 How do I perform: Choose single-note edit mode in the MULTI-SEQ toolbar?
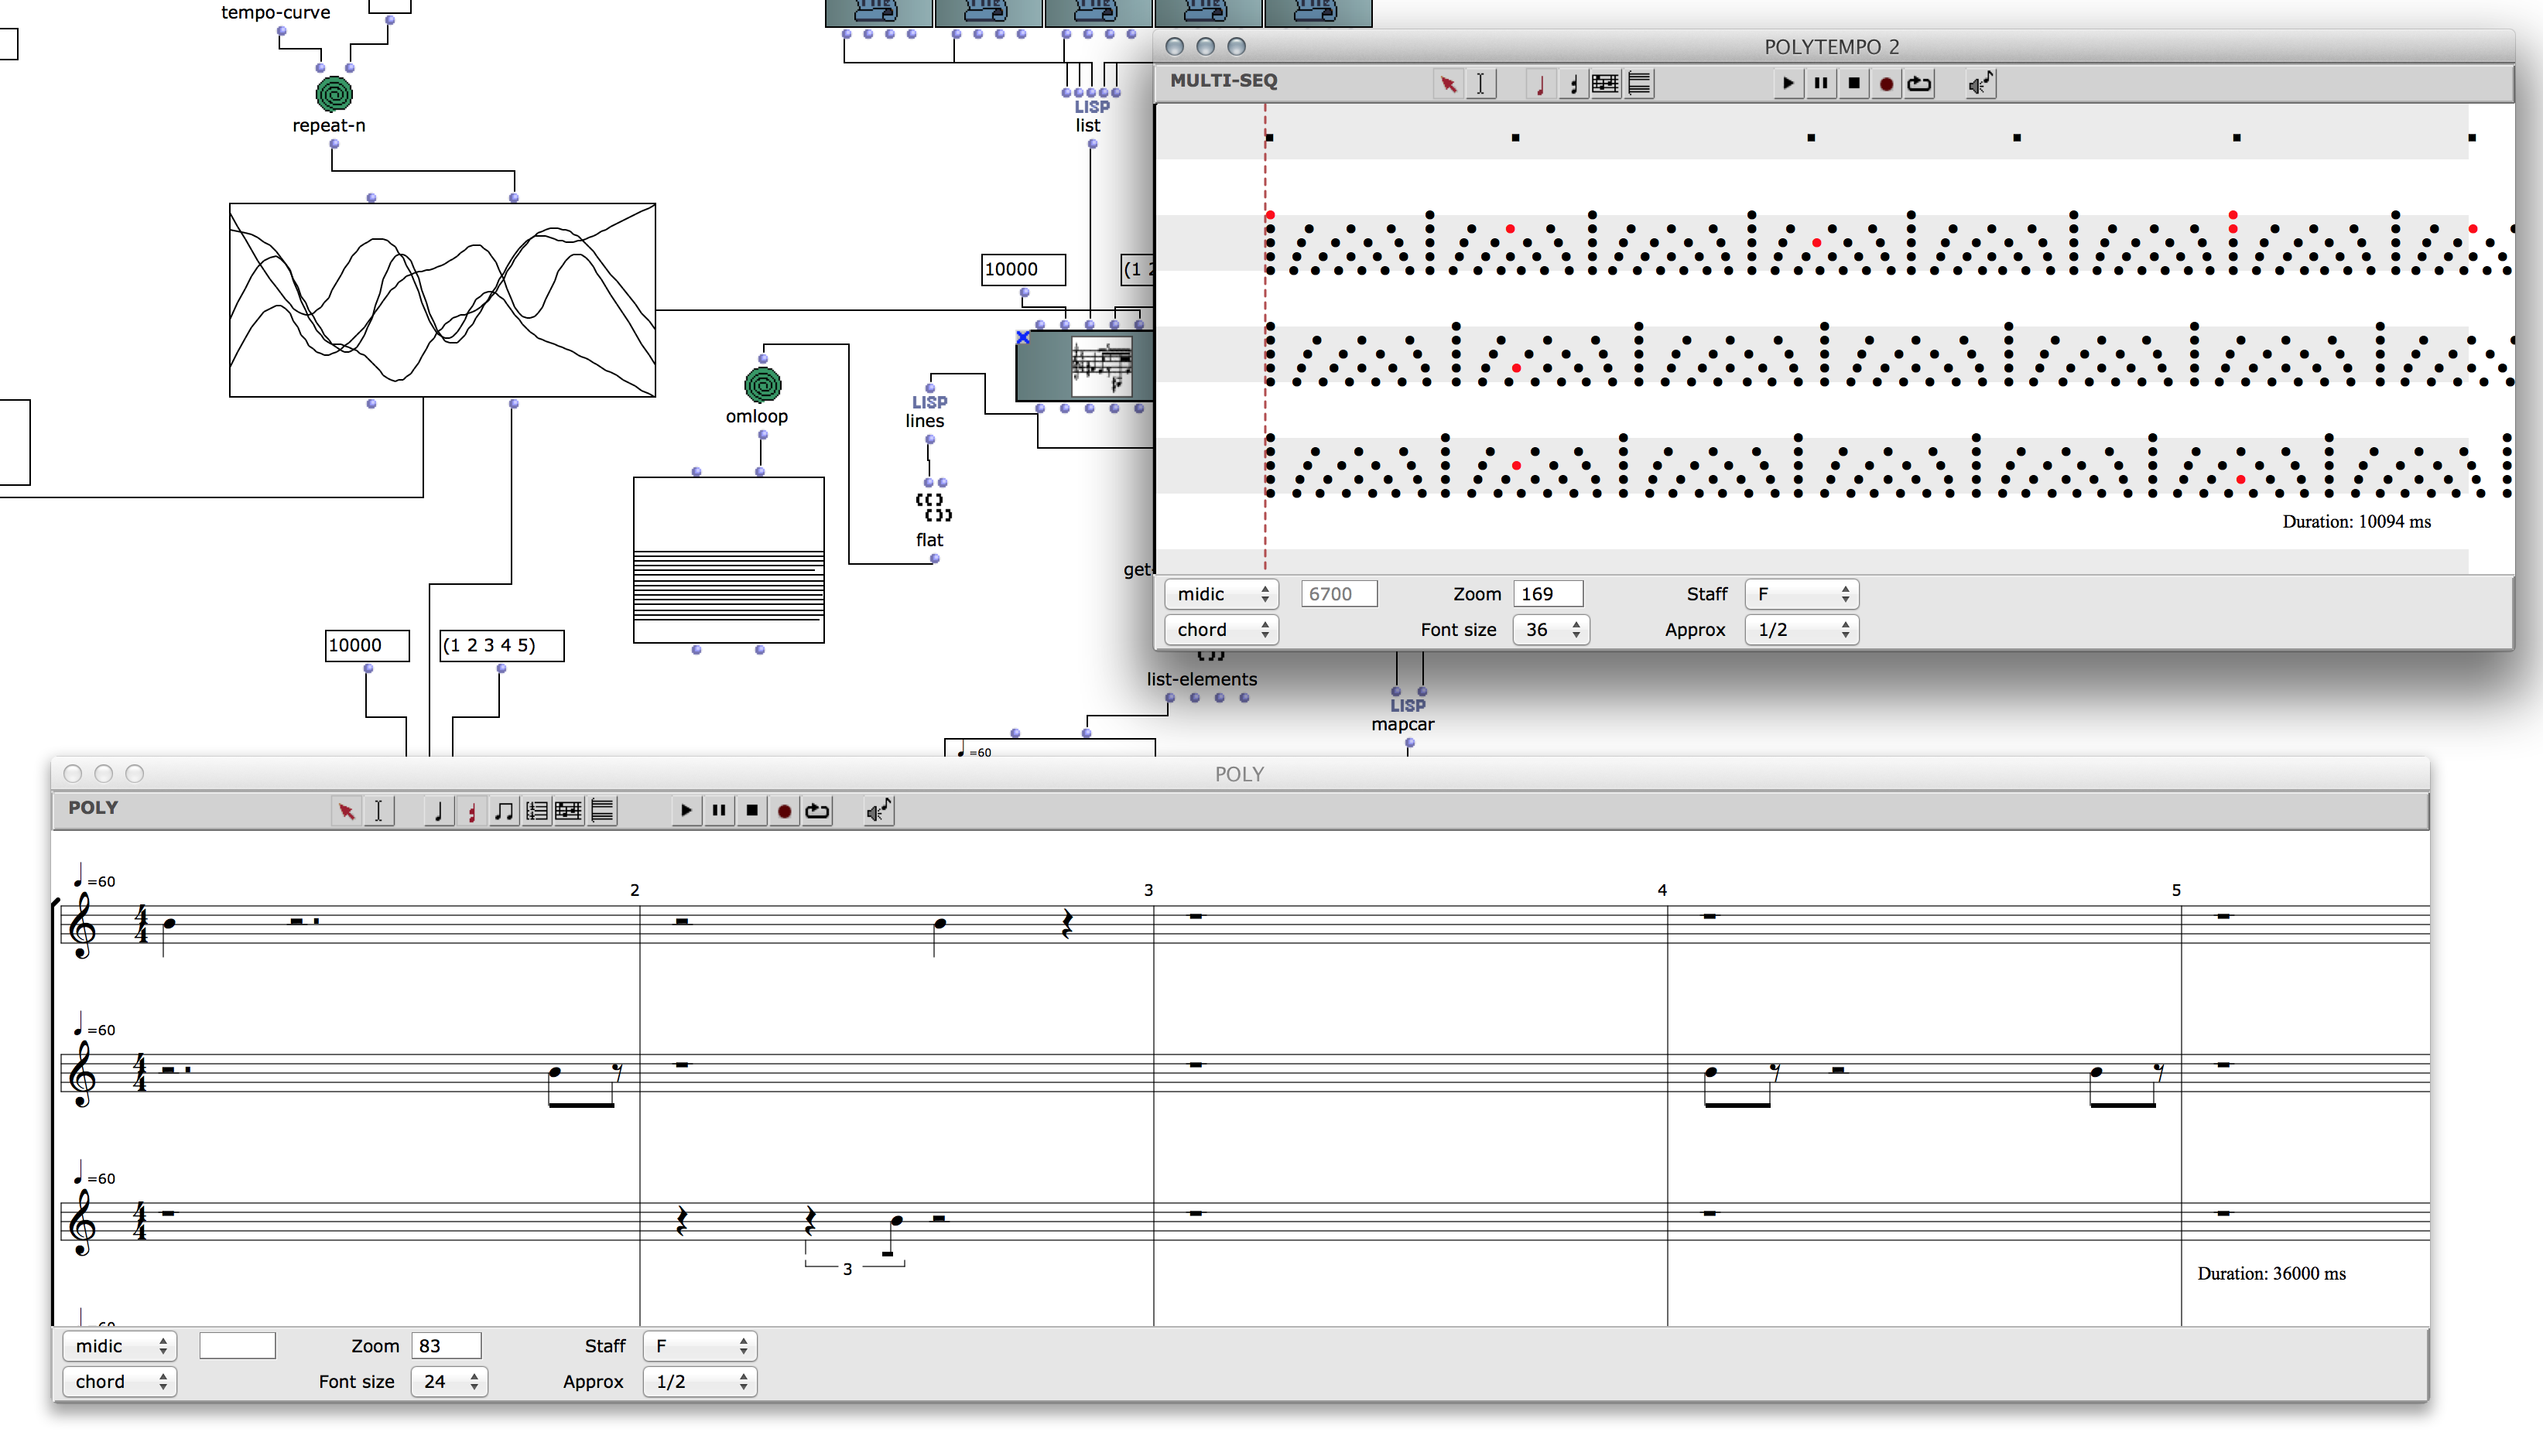[x=1540, y=84]
